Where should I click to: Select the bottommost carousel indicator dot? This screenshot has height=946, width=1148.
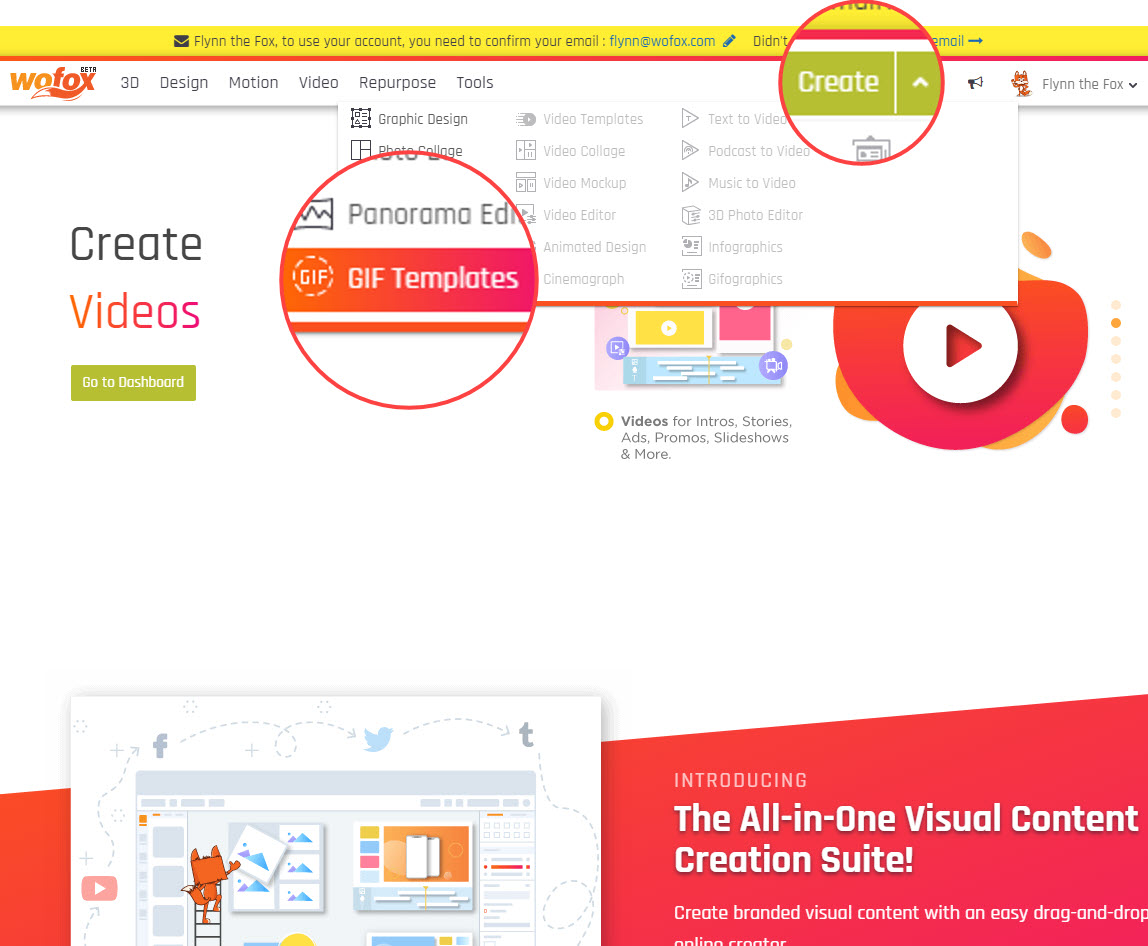point(1116,413)
